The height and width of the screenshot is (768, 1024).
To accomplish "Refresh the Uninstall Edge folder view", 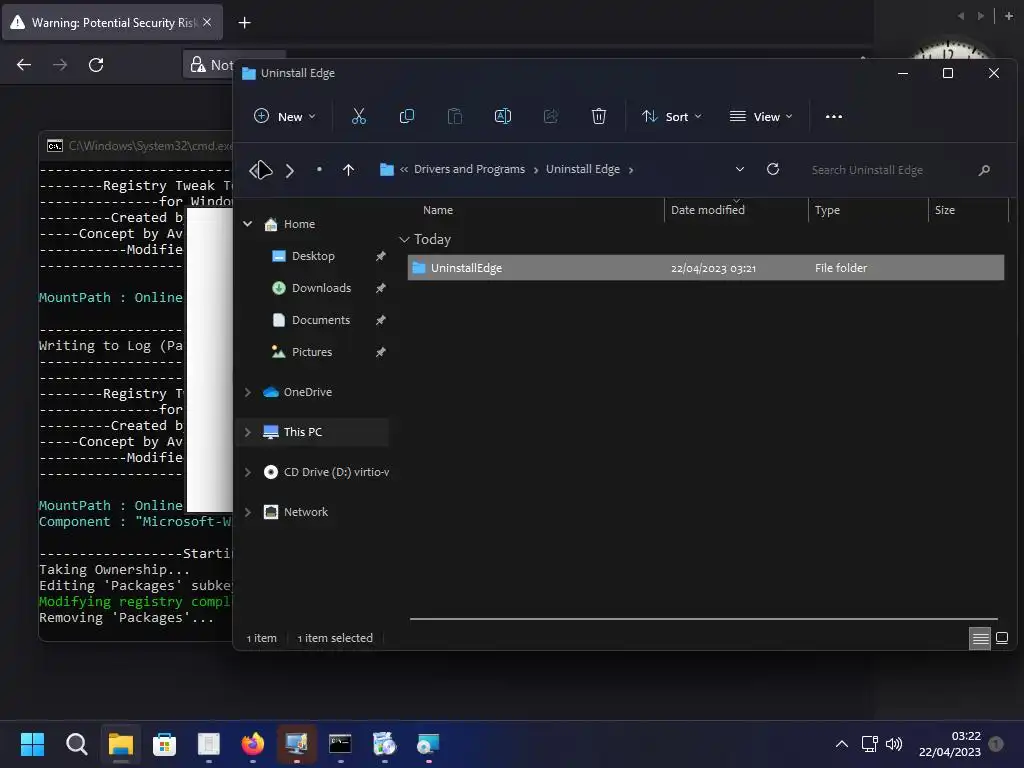I will [773, 169].
